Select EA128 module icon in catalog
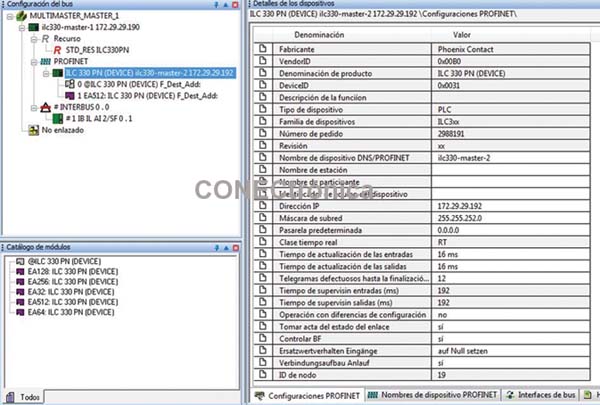Screen dimensions: 600x405 pos(20,270)
